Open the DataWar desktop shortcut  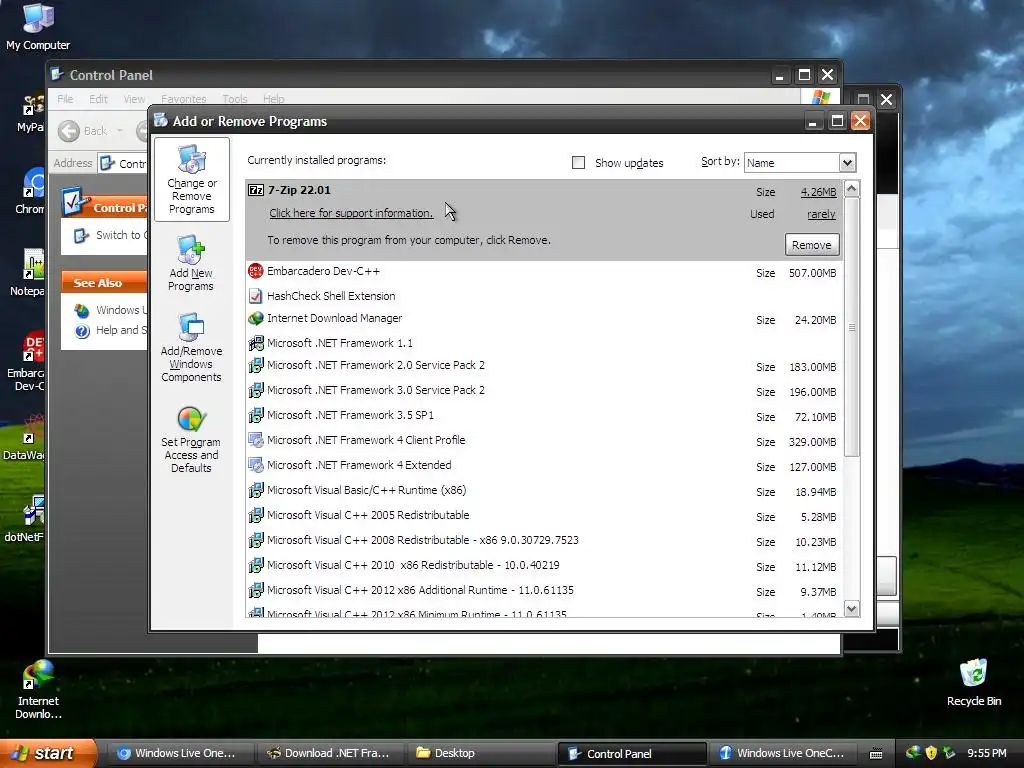tap(24, 438)
